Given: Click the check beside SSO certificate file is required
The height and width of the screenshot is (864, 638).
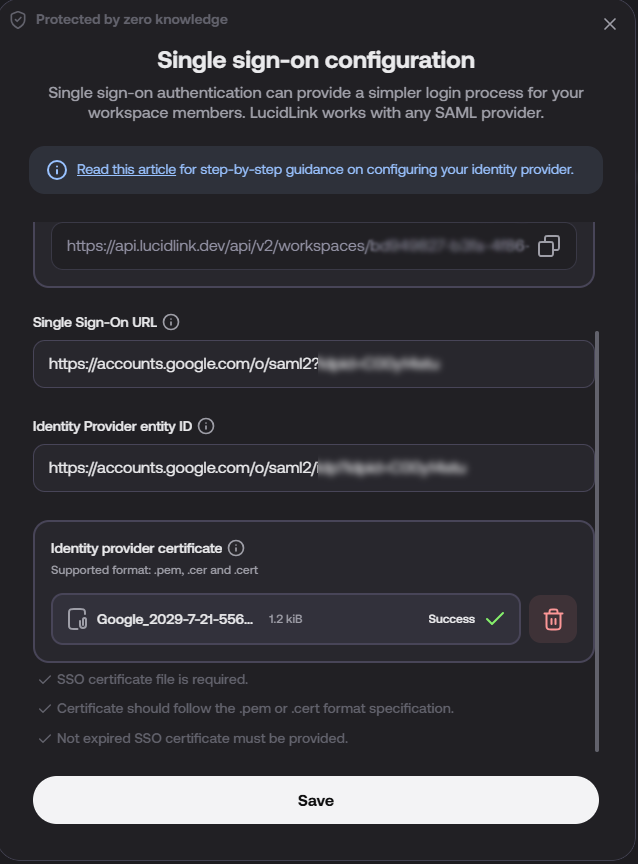Looking at the screenshot, I should 45,680.
